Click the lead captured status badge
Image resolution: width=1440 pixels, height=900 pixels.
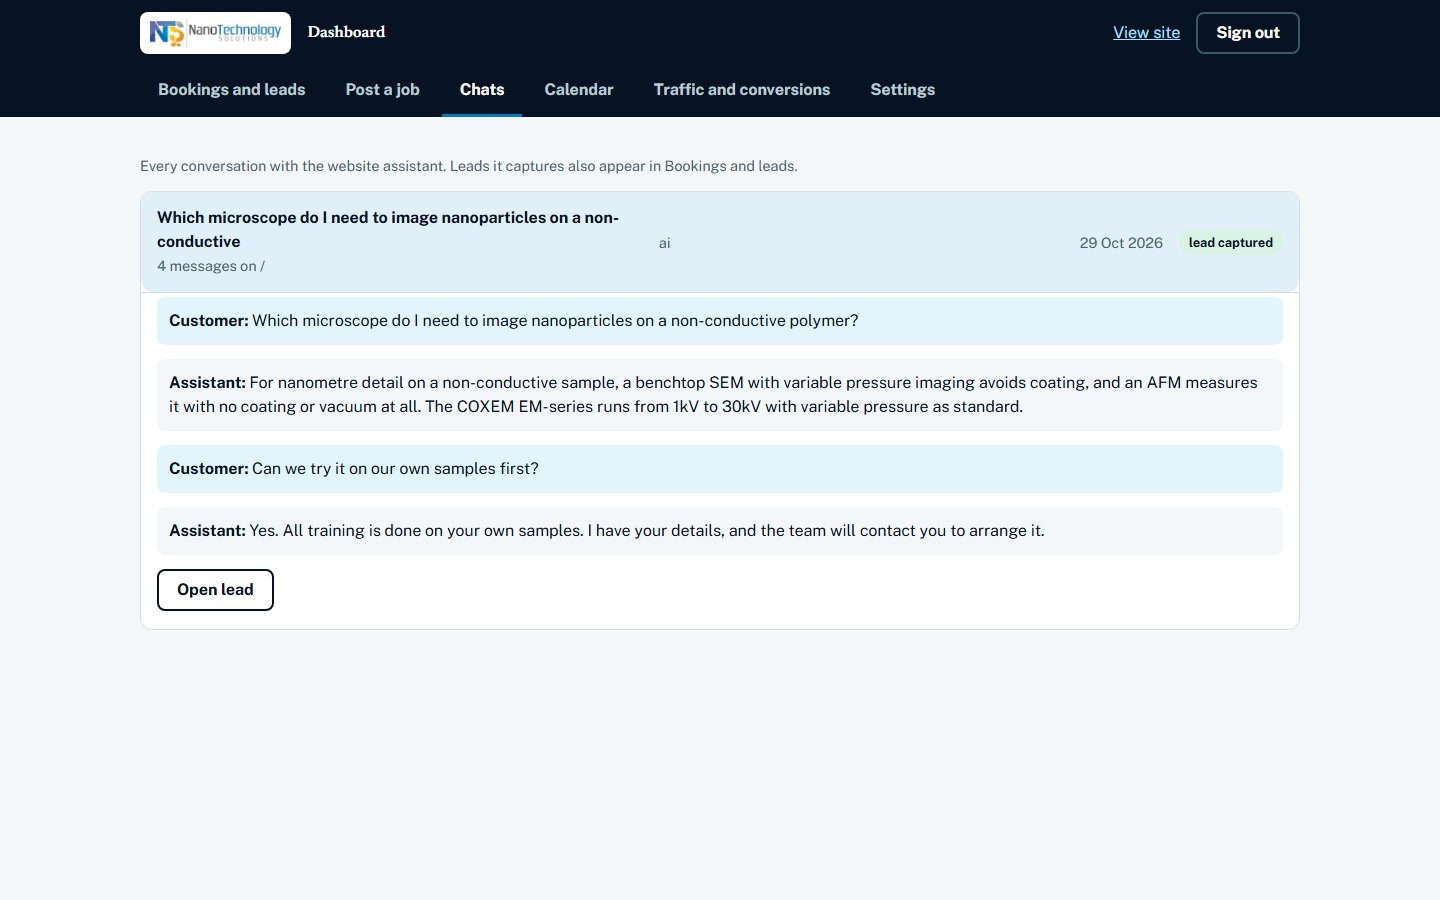pos(1230,243)
